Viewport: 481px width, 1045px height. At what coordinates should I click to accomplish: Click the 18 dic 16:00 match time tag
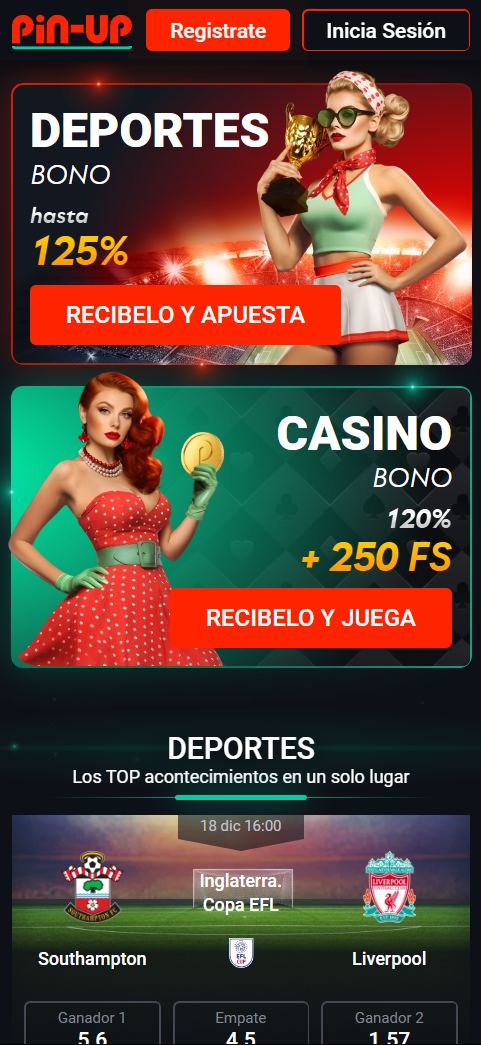coord(241,826)
